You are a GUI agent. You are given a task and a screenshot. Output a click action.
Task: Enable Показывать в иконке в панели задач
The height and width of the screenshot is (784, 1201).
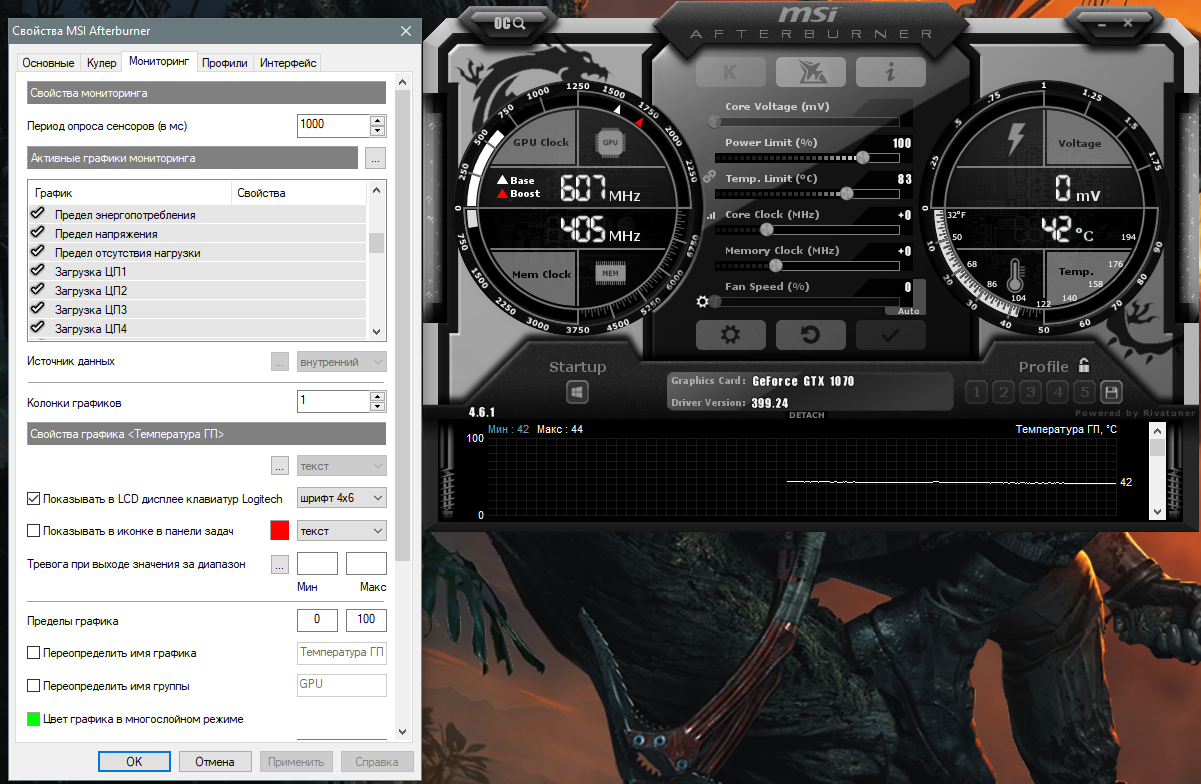click(34, 531)
